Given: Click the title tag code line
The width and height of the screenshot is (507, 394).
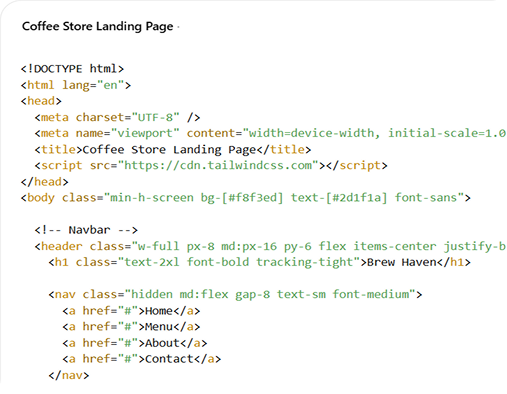Looking at the screenshot, I should click(173, 150).
